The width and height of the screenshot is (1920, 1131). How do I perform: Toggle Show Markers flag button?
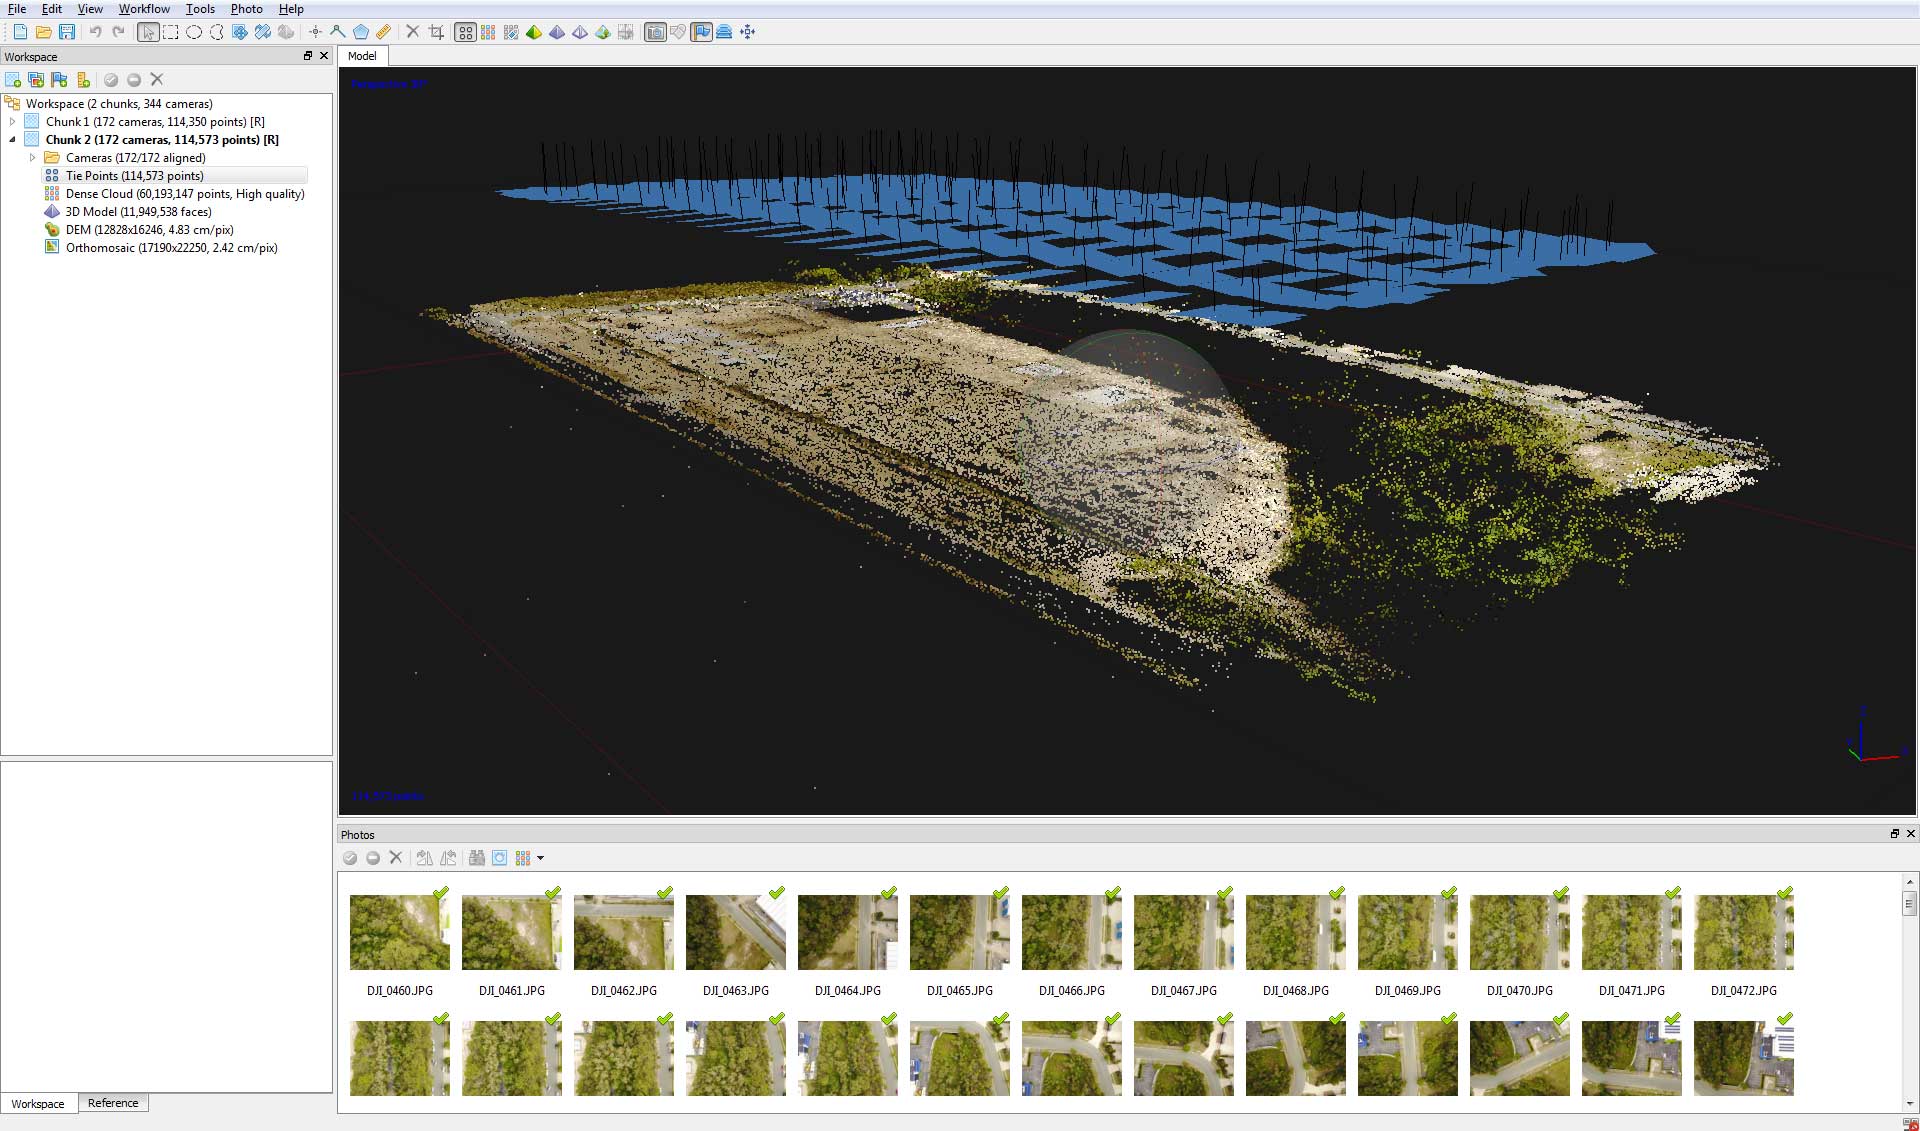click(x=702, y=32)
